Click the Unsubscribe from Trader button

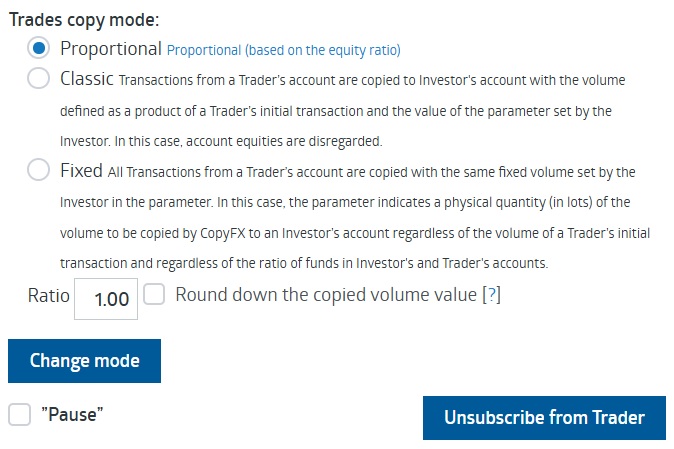544,416
